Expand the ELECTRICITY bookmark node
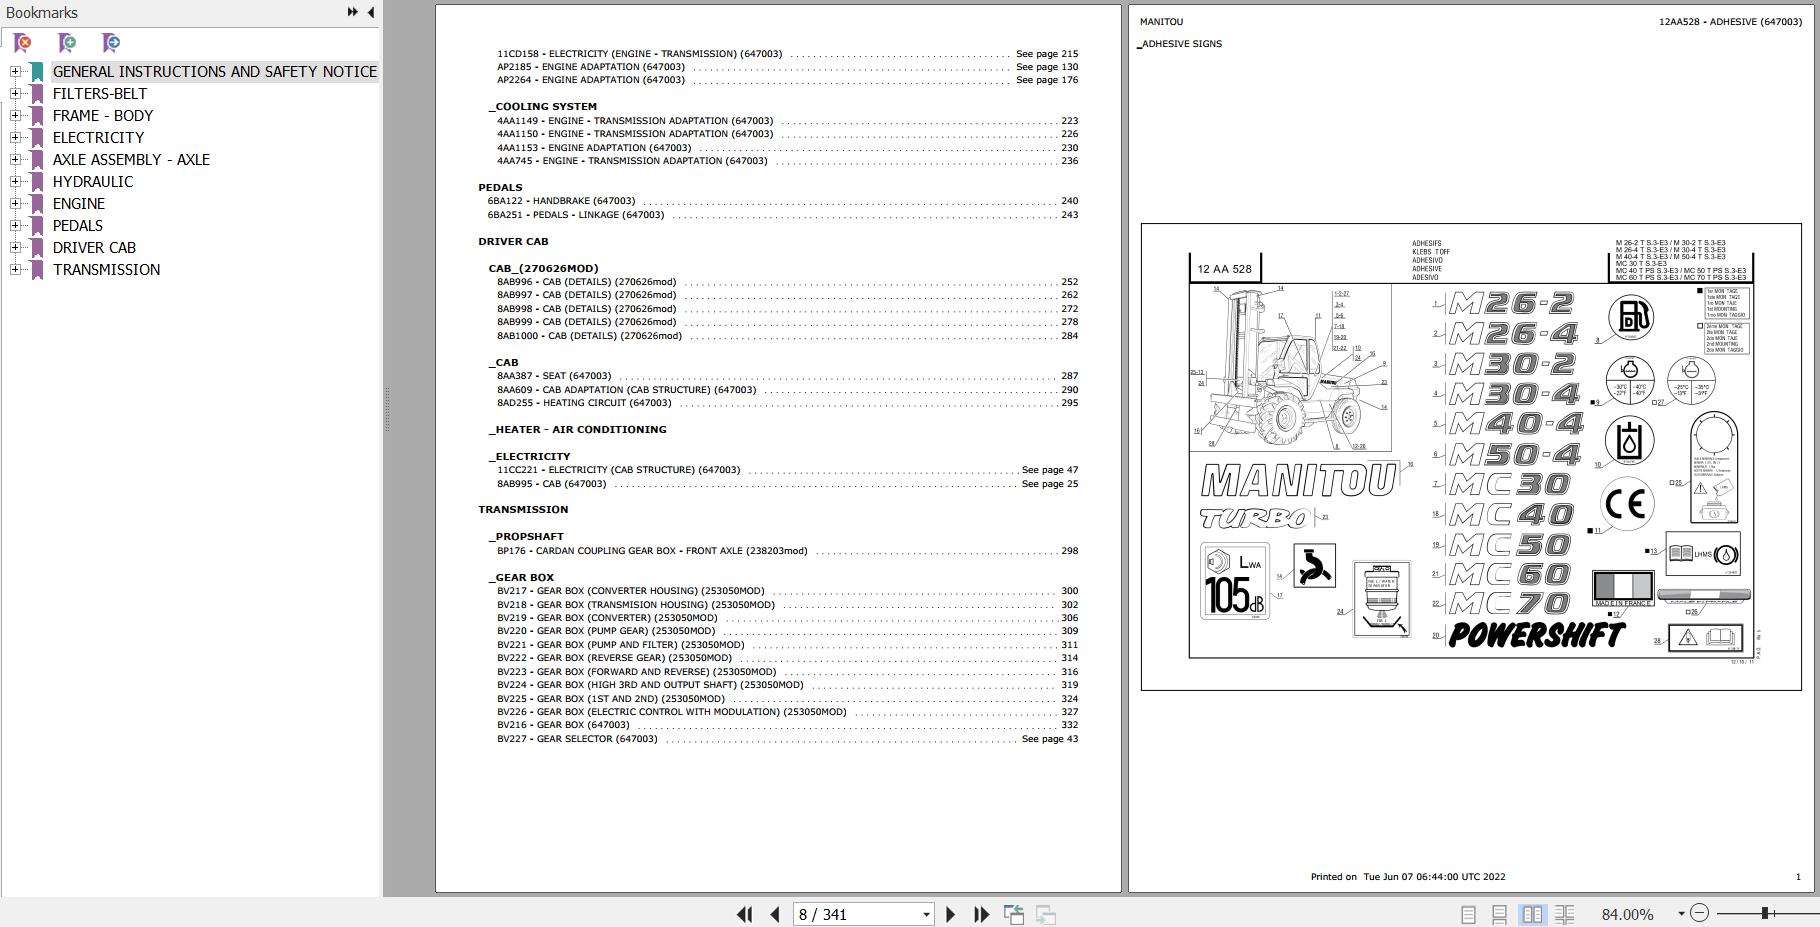This screenshot has width=1820, height=927. pyautogui.click(x=15, y=137)
